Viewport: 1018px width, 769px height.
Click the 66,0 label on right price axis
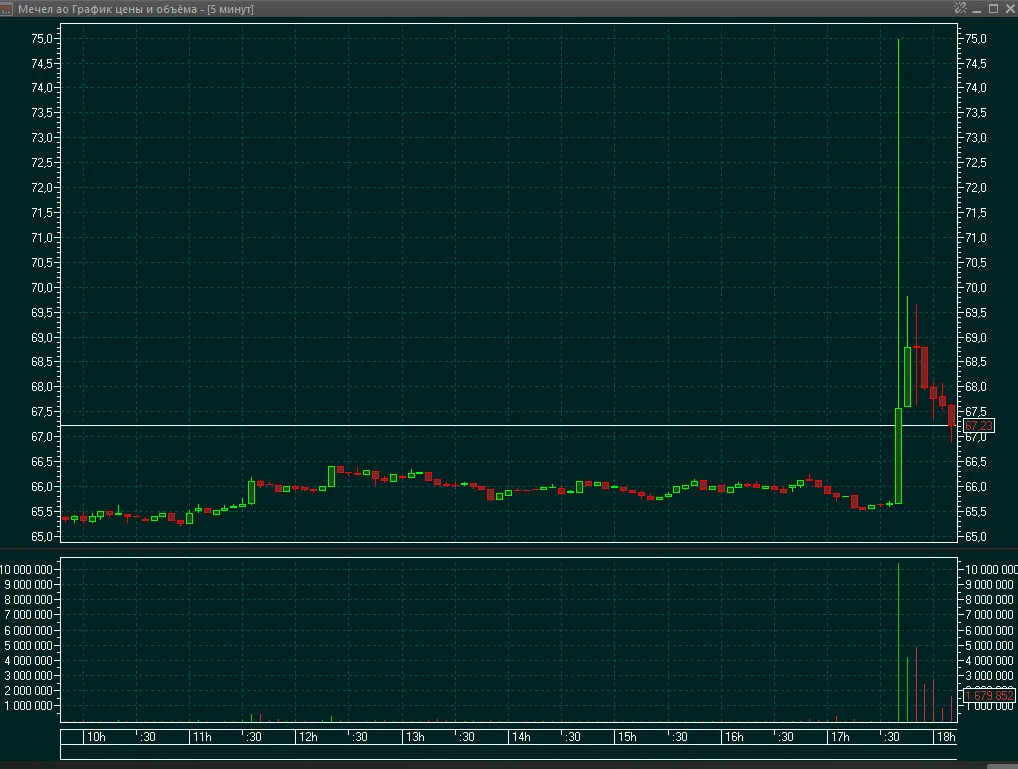coord(976,486)
